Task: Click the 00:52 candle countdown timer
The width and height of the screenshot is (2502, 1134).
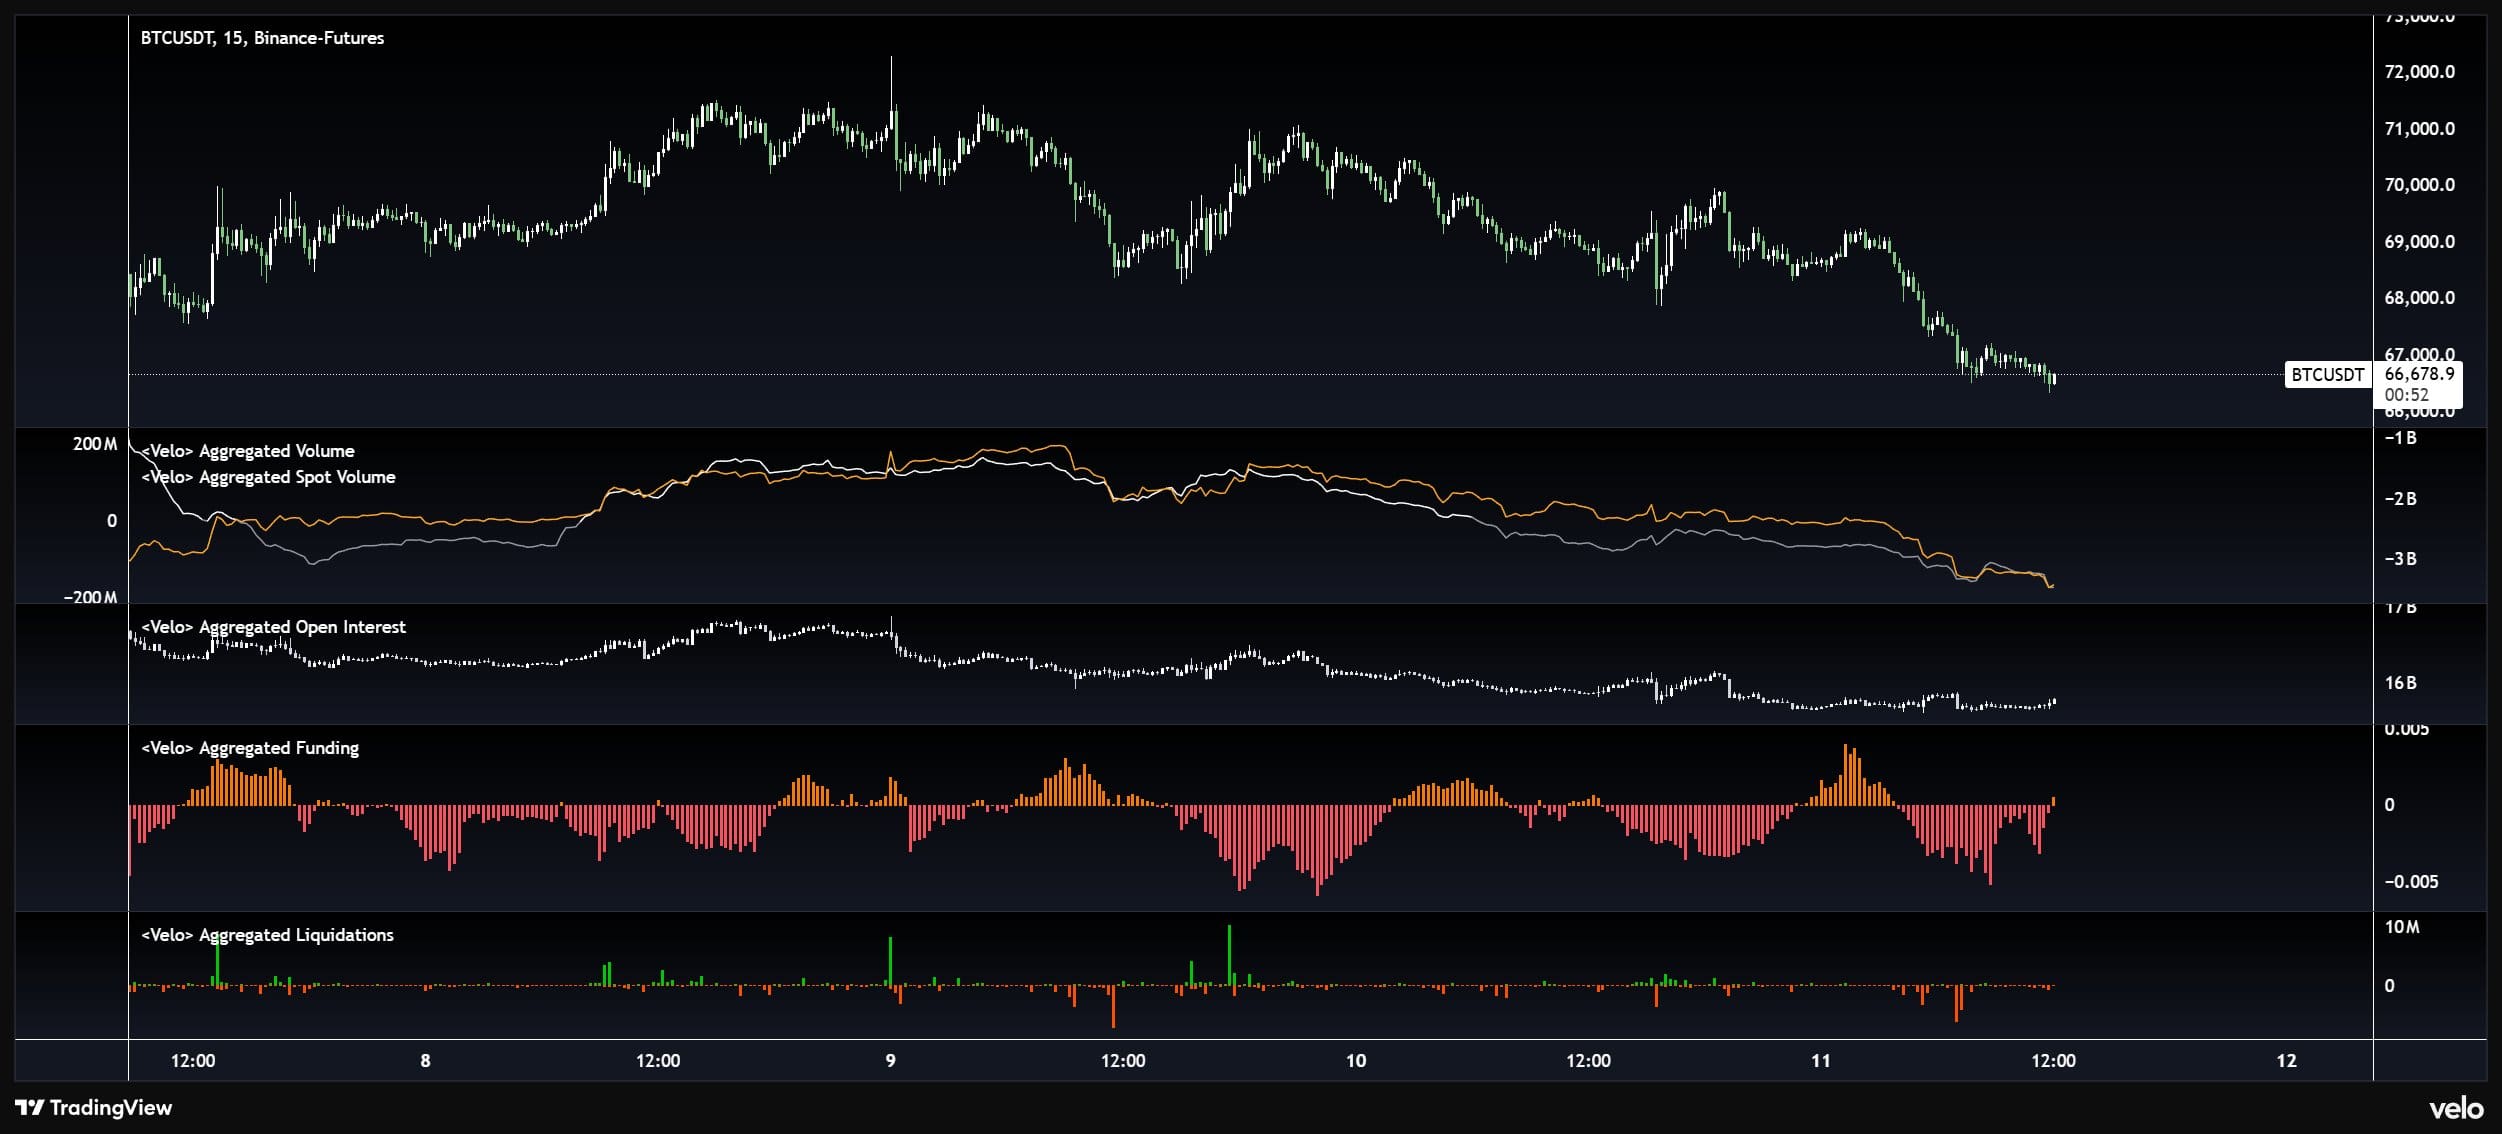Action: [x=2406, y=395]
